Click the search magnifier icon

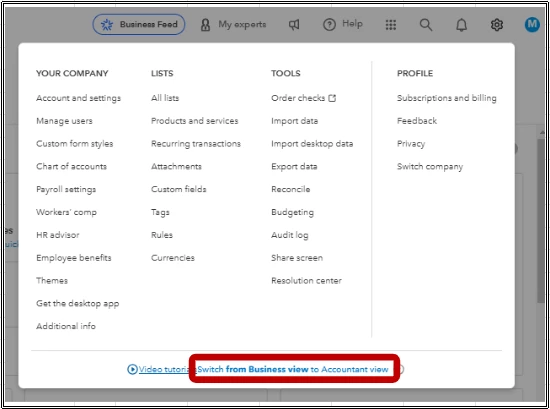pyautogui.click(x=426, y=25)
